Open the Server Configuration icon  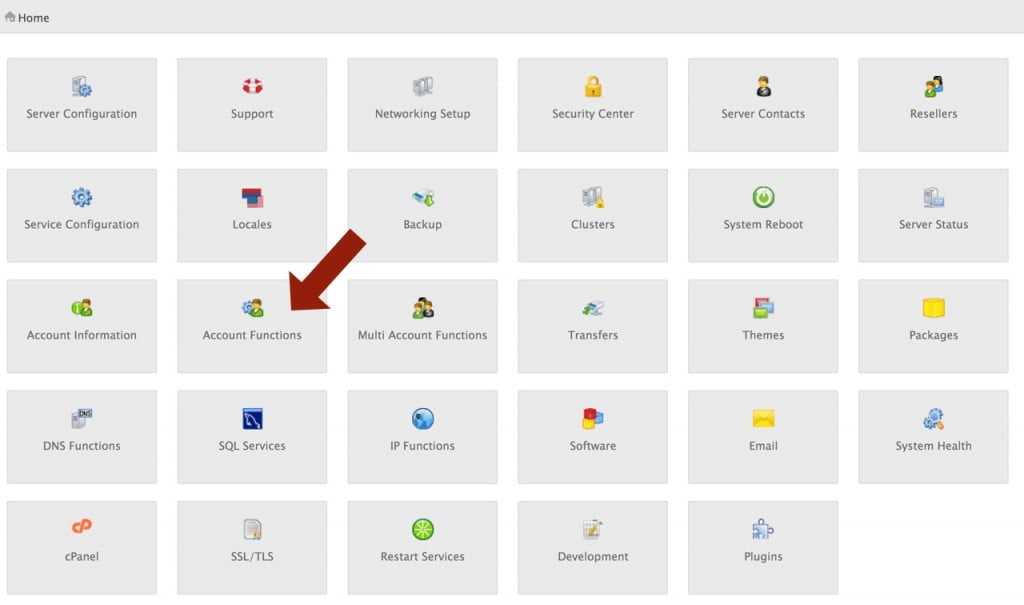coord(82,86)
